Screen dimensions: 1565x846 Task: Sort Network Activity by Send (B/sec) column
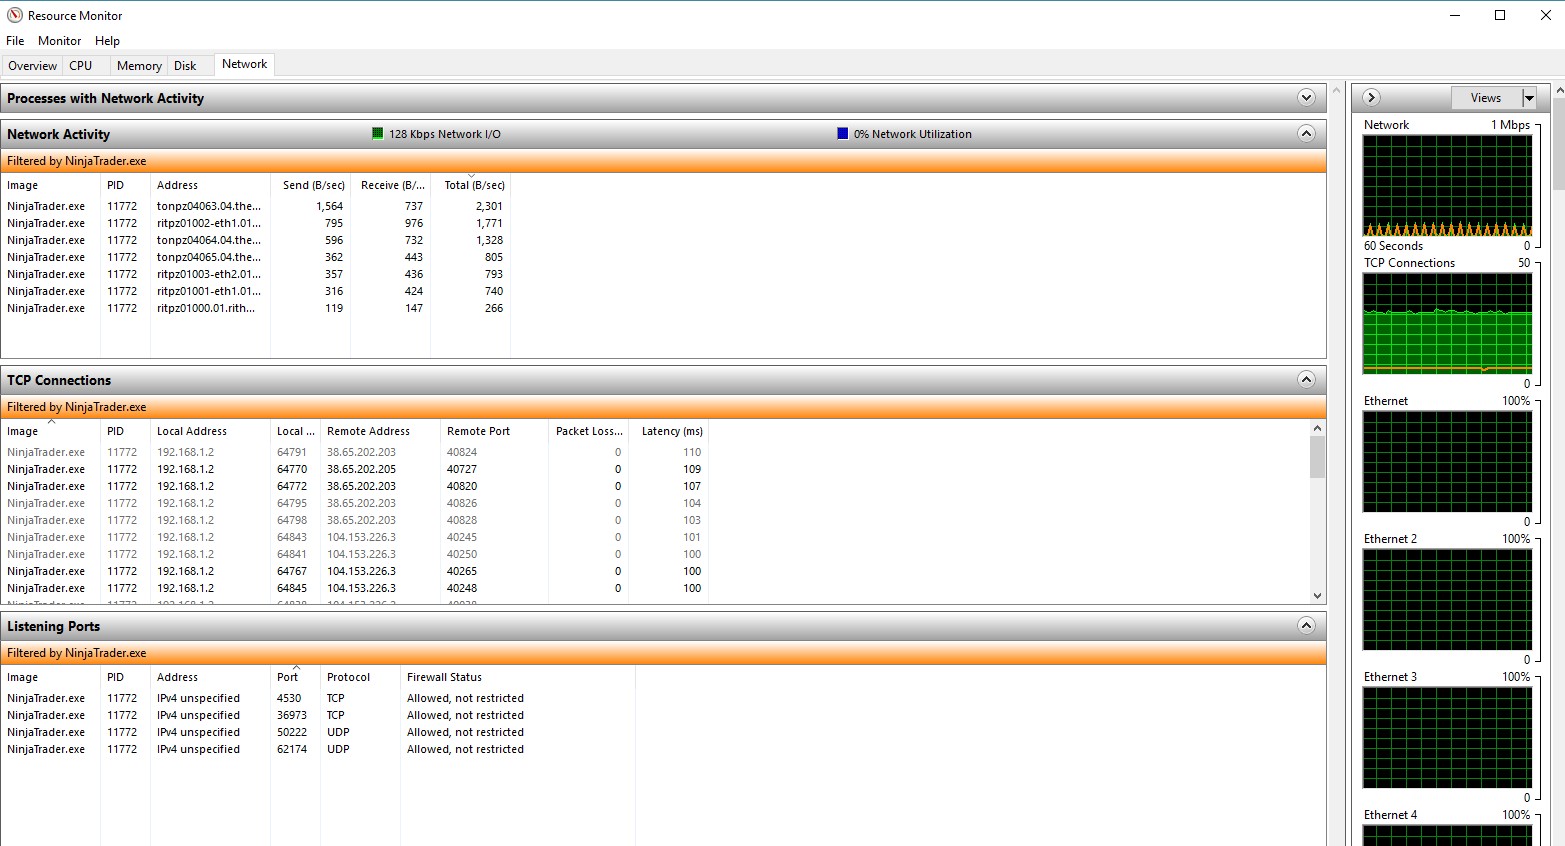[310, 185]
